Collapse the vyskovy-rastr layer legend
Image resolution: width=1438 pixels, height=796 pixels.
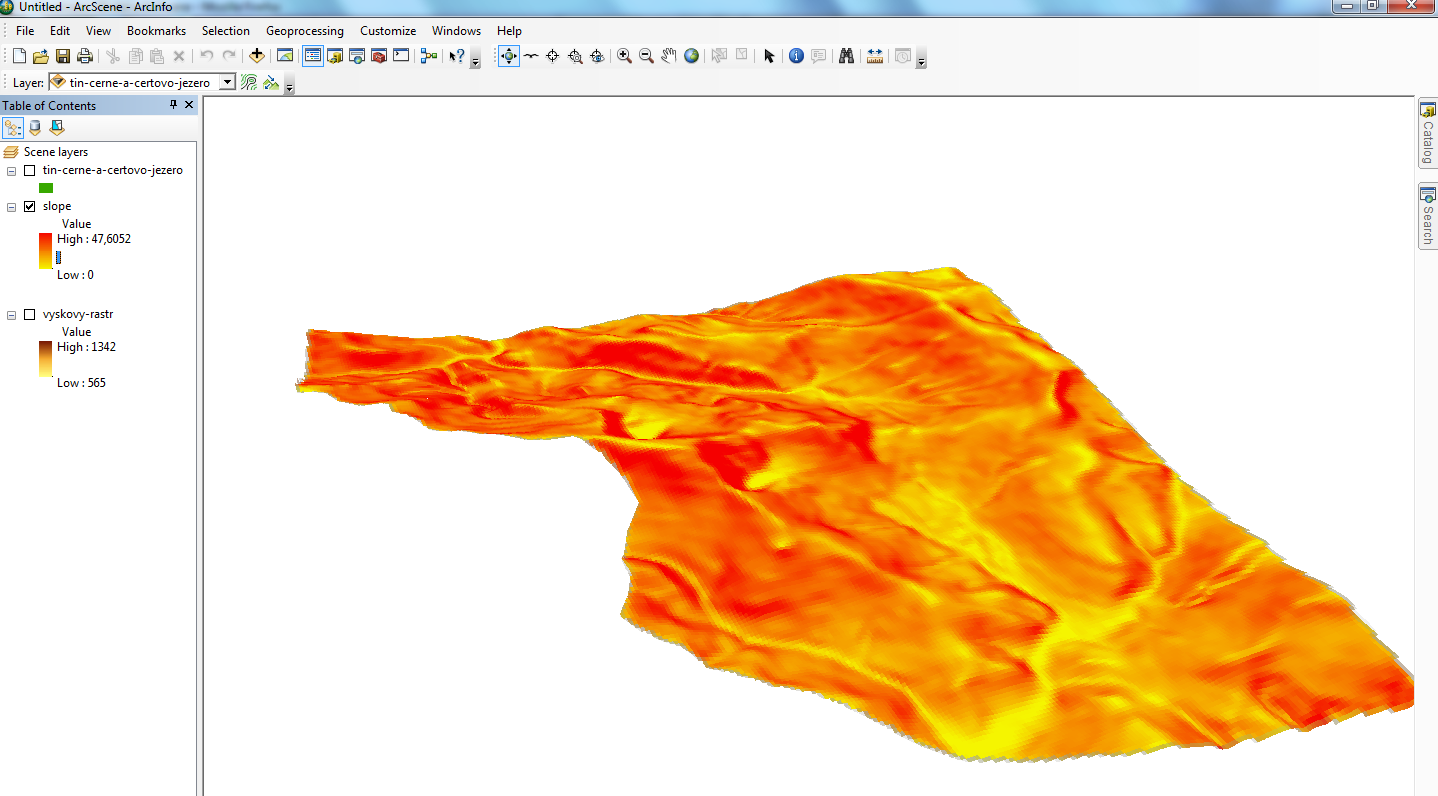tap(11, 314)
